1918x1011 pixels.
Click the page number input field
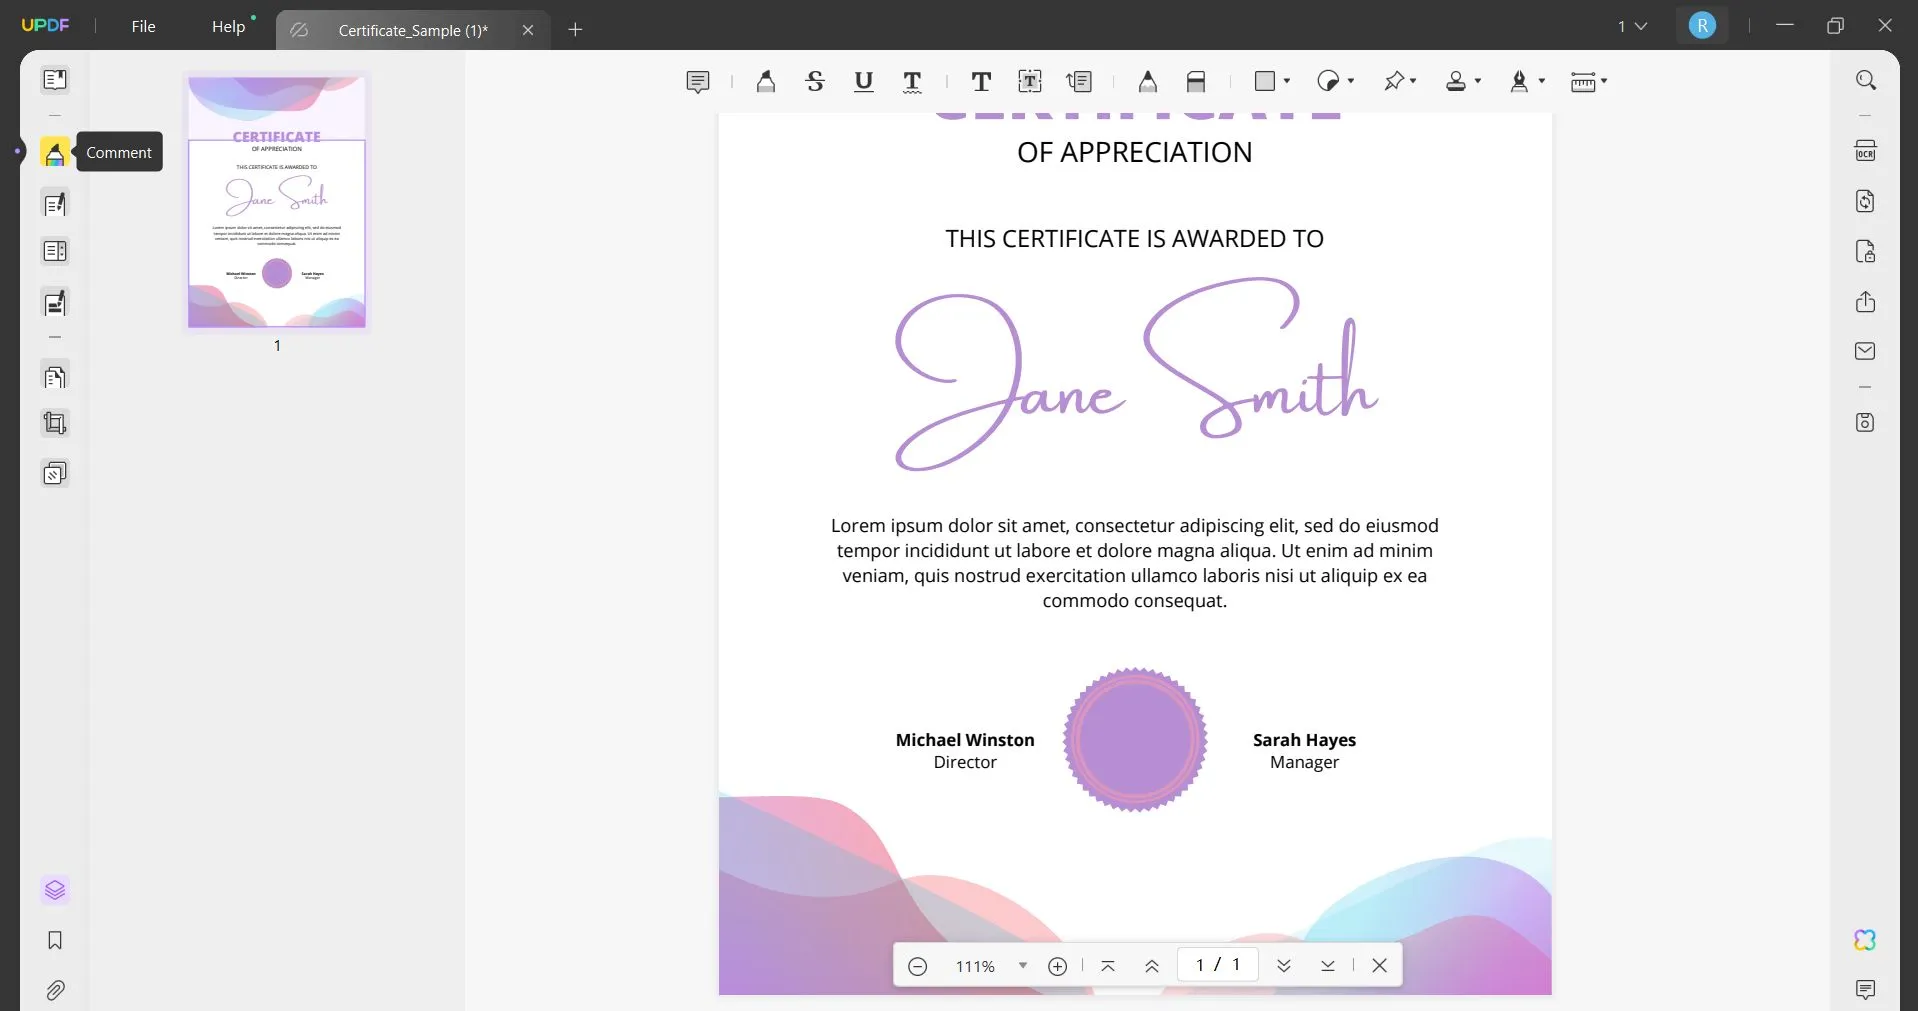pyautogui.click(x=1217, y=965)
